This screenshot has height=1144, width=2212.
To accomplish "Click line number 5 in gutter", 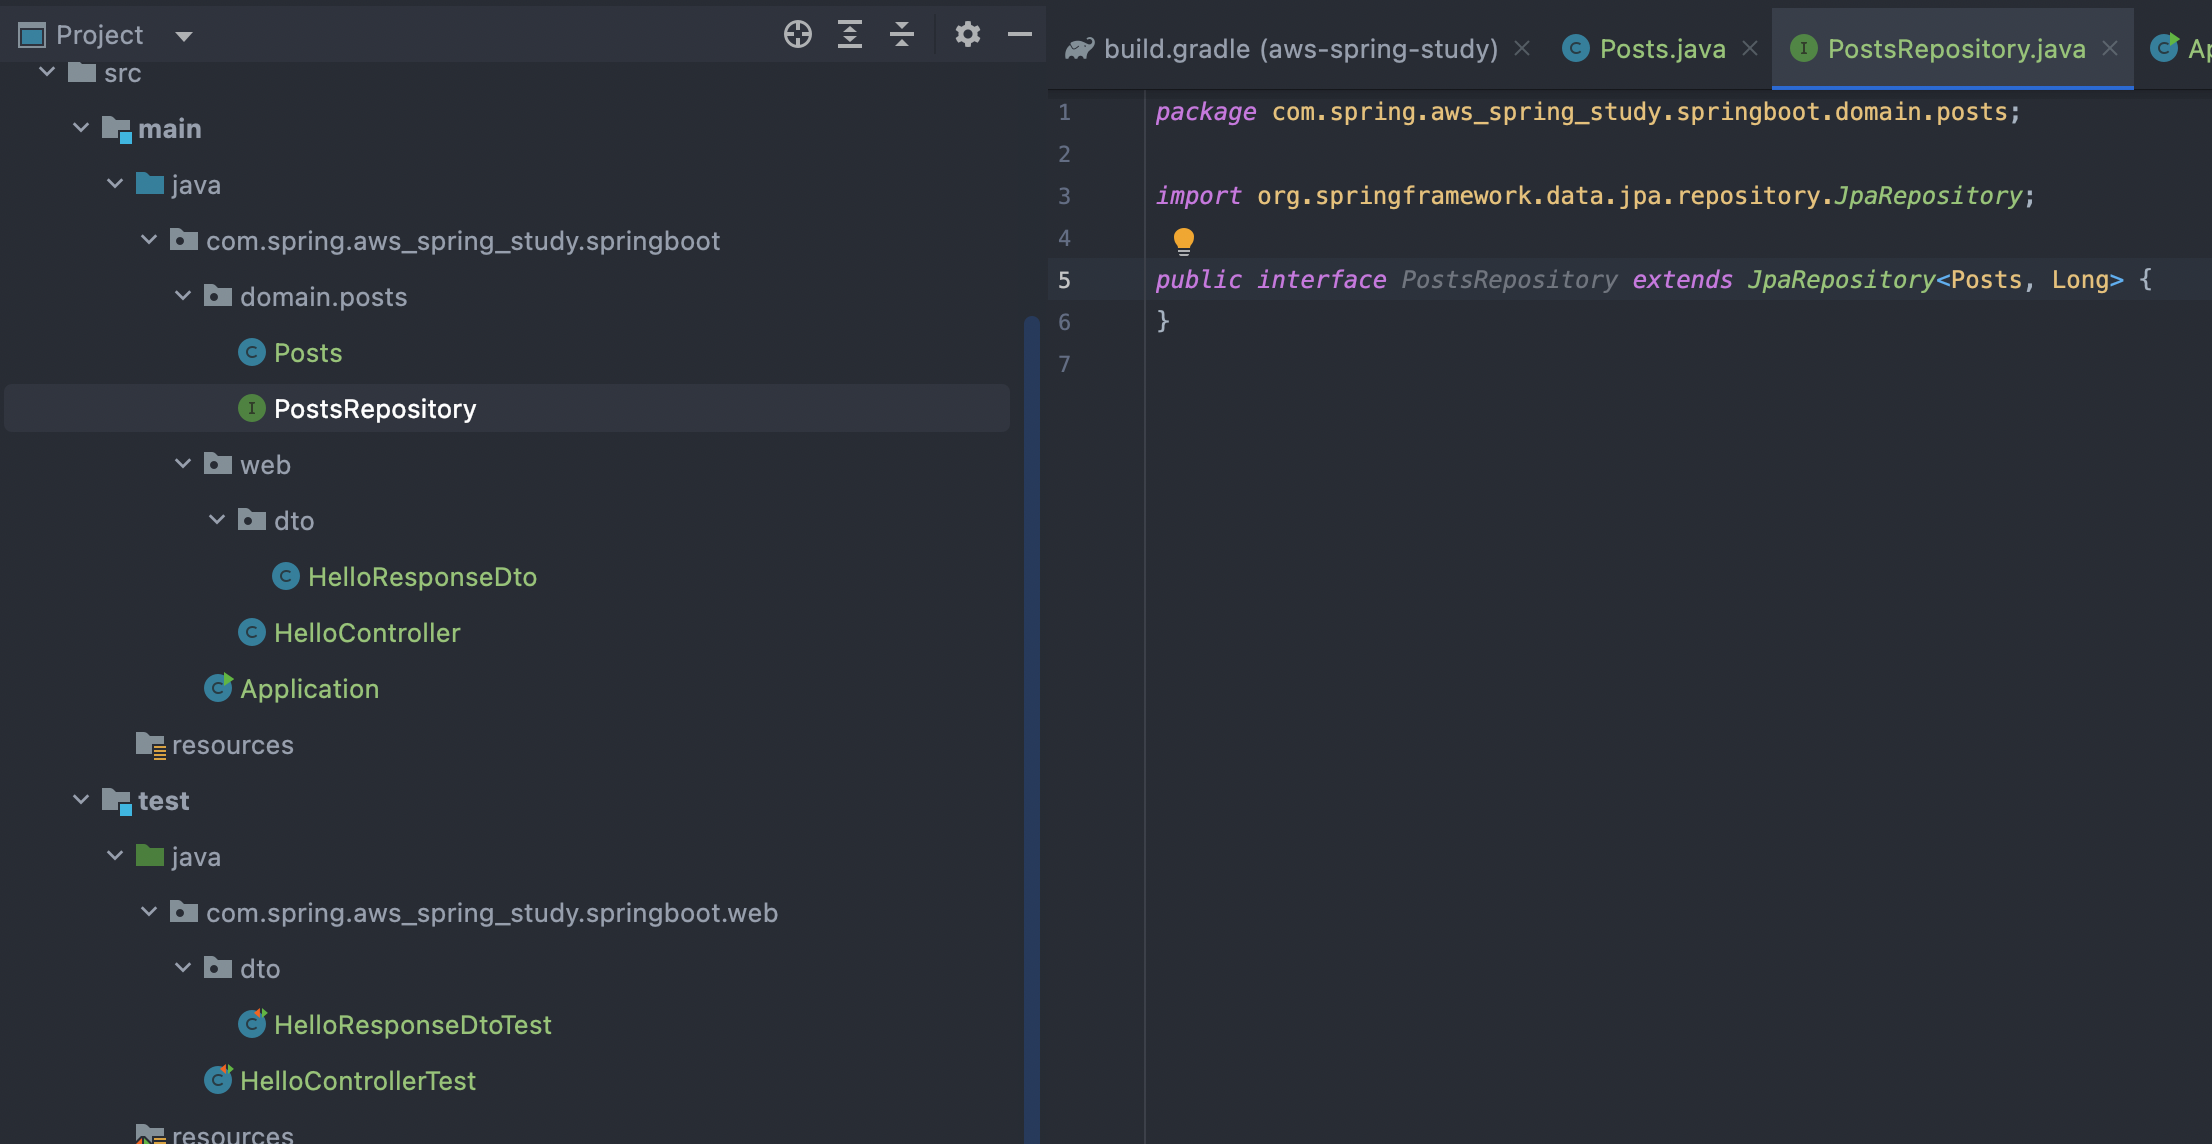I will point(1064,280).
